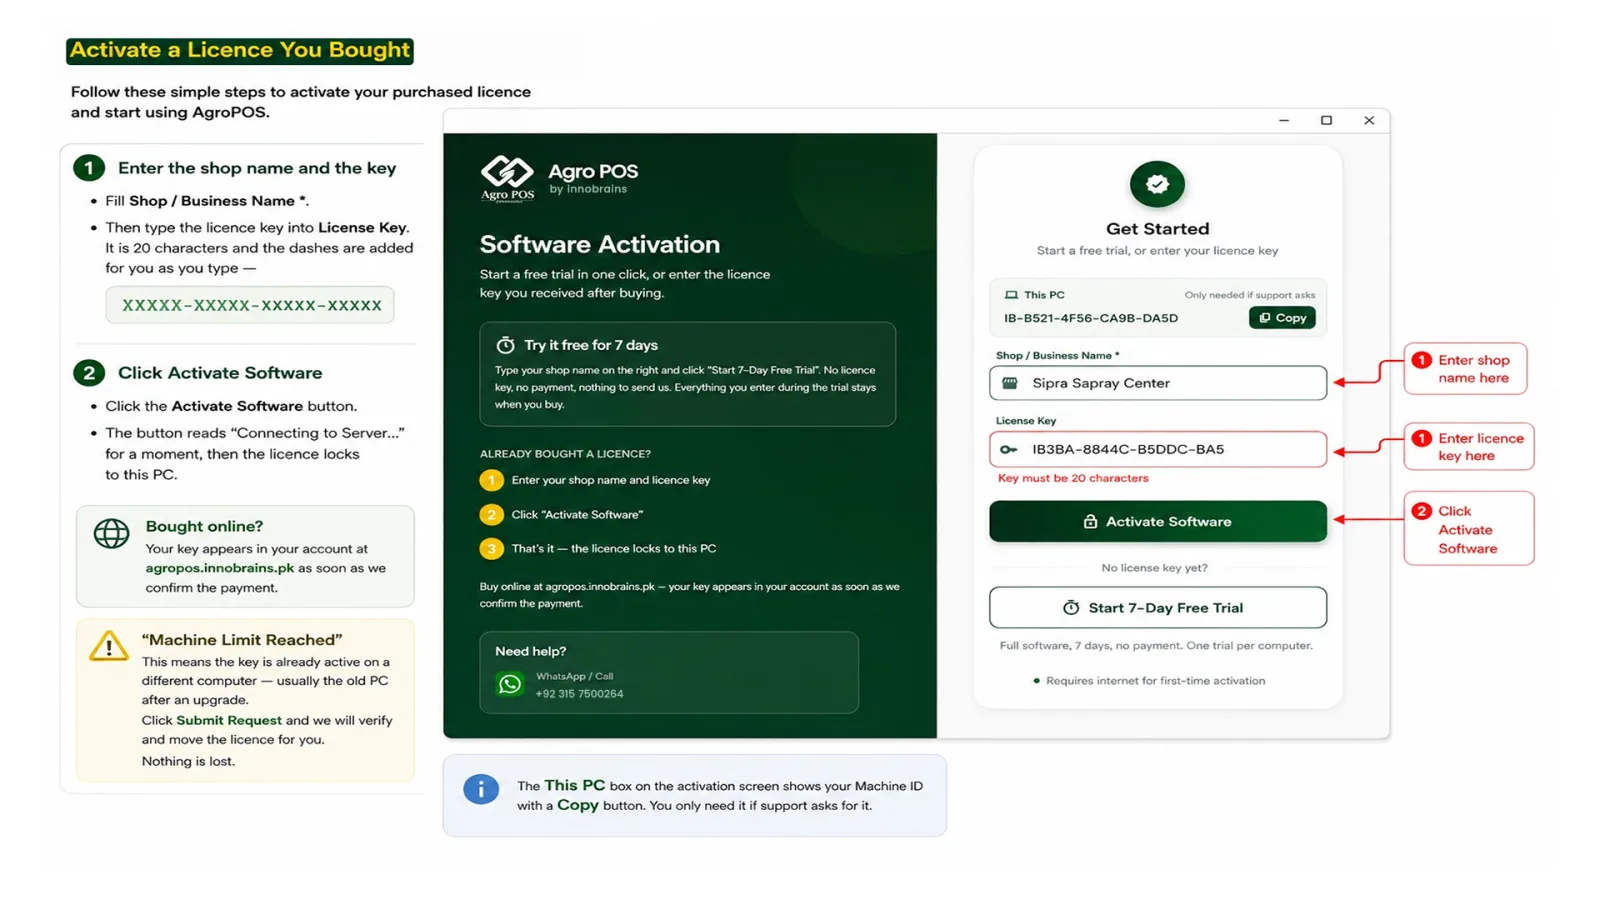Viewport: 1600px width, 900px height.
Task: Click 'That's it — the licence locks' step
Action: [614, 548]
